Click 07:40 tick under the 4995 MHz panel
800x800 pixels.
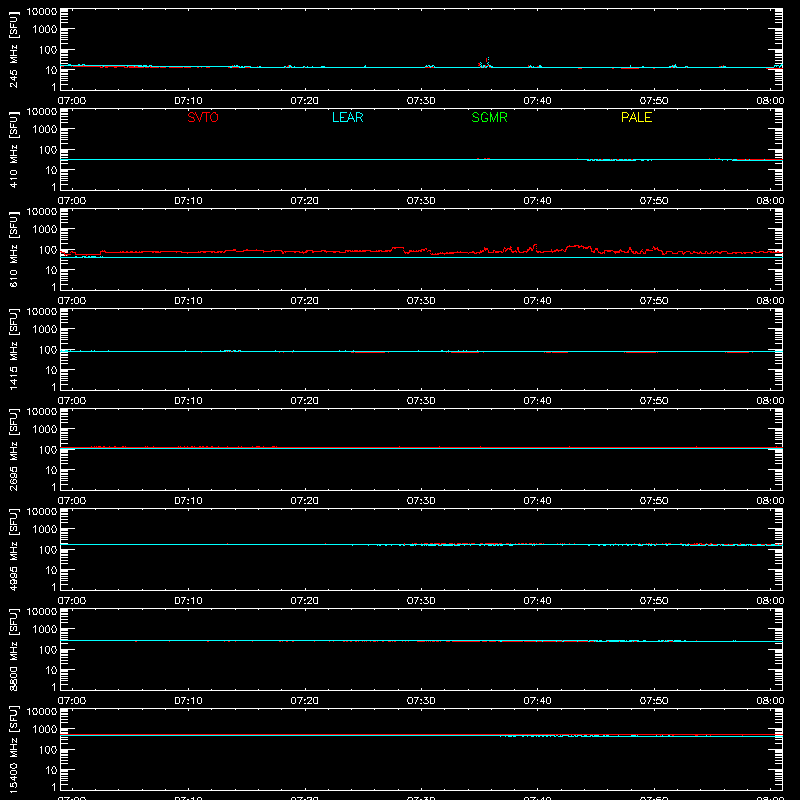537,601
